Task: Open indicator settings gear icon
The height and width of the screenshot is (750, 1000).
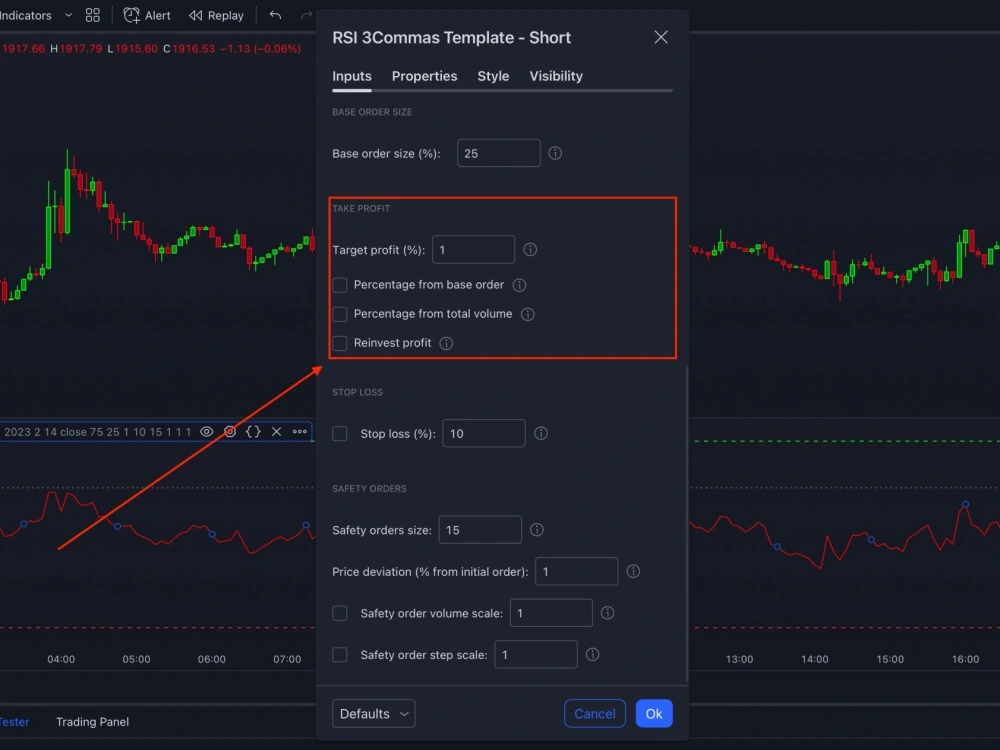Action: pos(230,432)
